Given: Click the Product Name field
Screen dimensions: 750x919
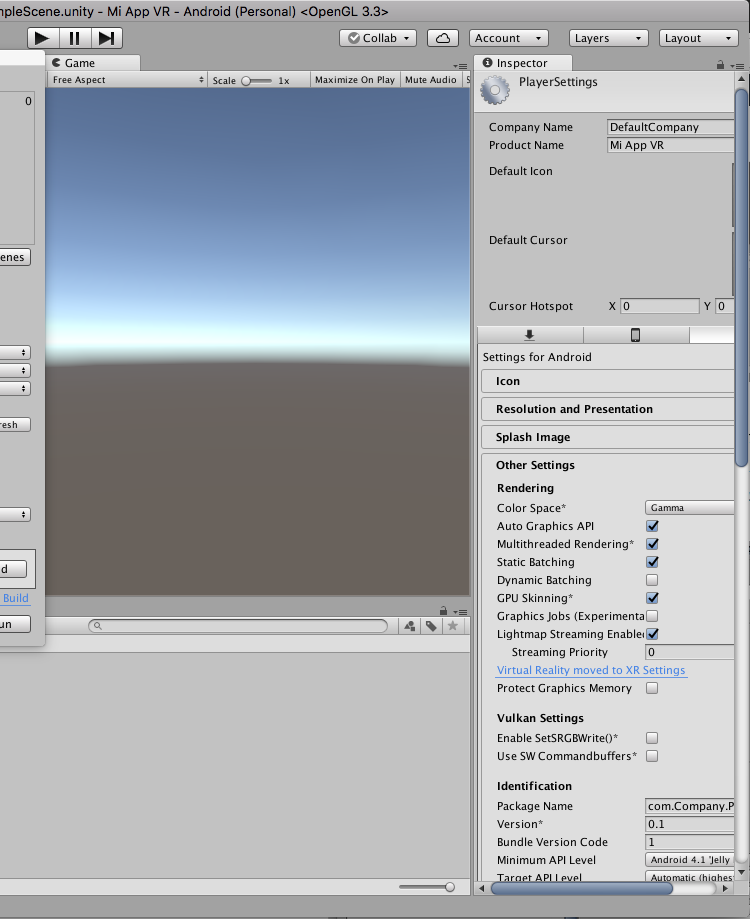Looking at the screenshot, I should click(x=671, y=145).
